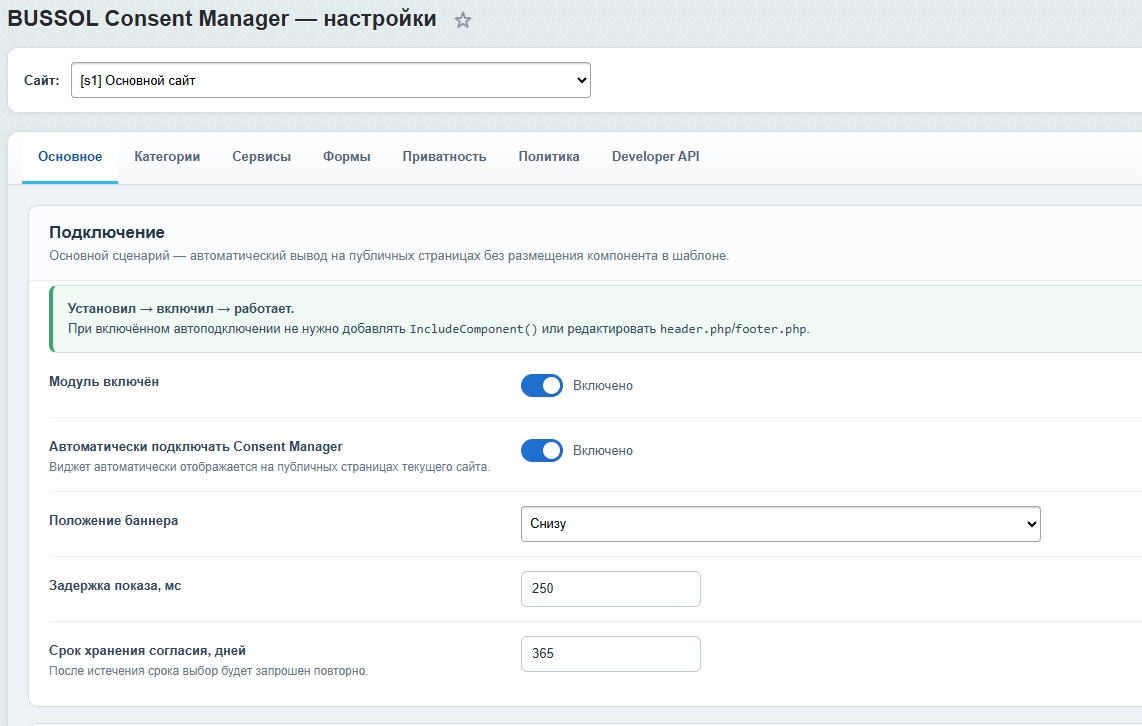This screenshot has width=1142, height=726.
Task: Toggle the Модуль включён switch
Action: (x=542, y=385)
